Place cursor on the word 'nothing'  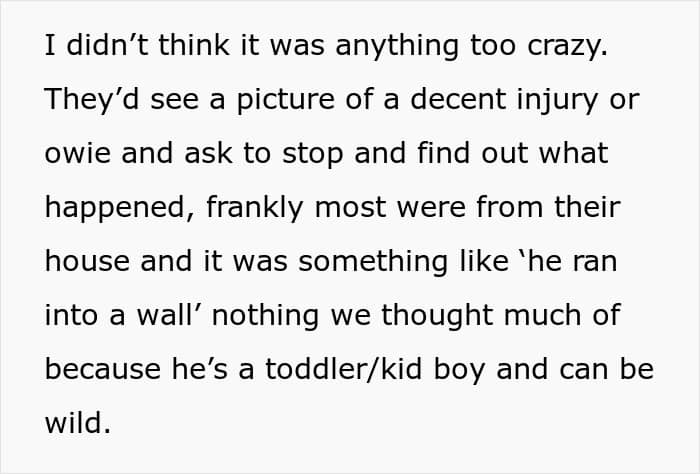tap(265, 316)
